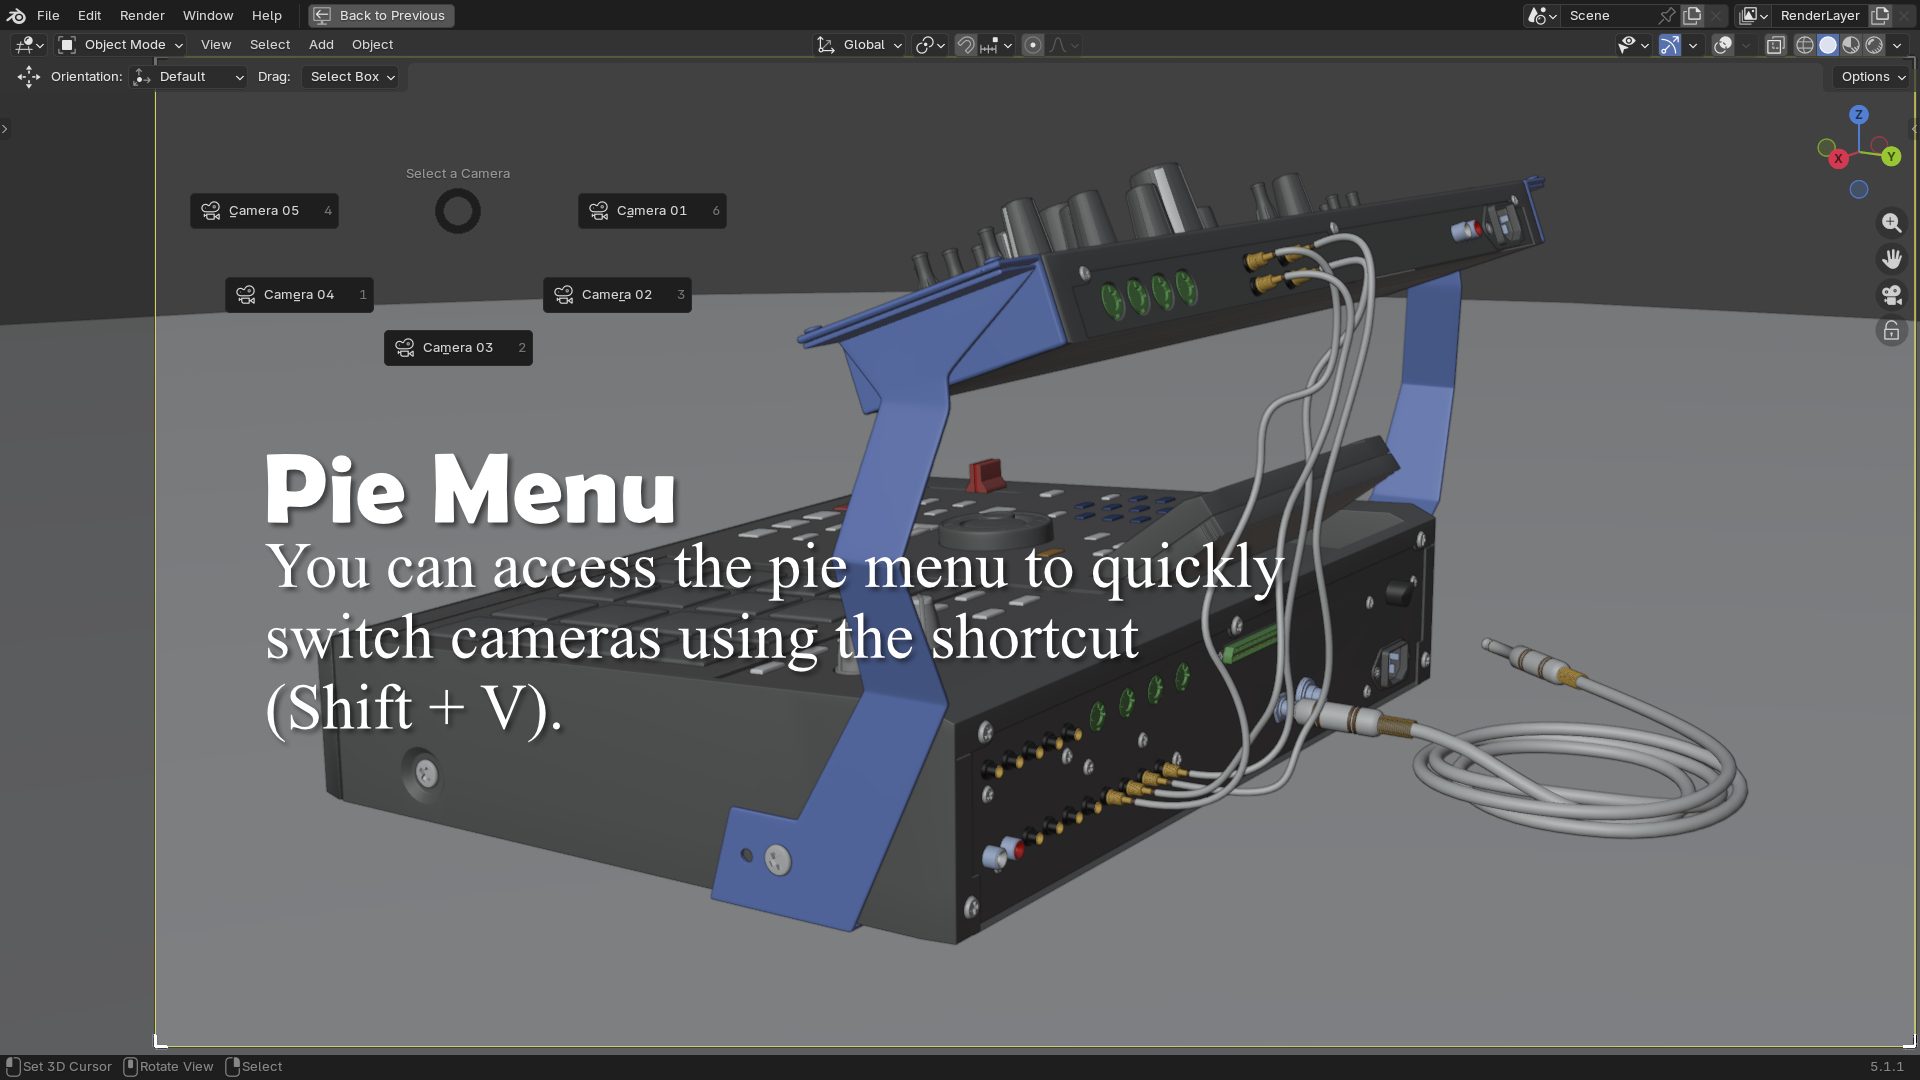
Task: Click the Z axis gizmo circle
Action: point(1859,115)
